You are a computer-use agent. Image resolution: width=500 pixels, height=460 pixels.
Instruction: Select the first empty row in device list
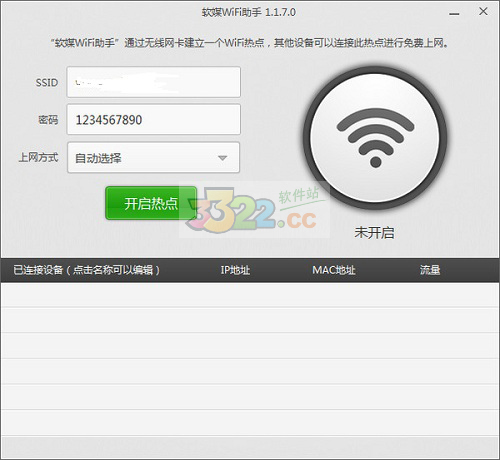250,295
